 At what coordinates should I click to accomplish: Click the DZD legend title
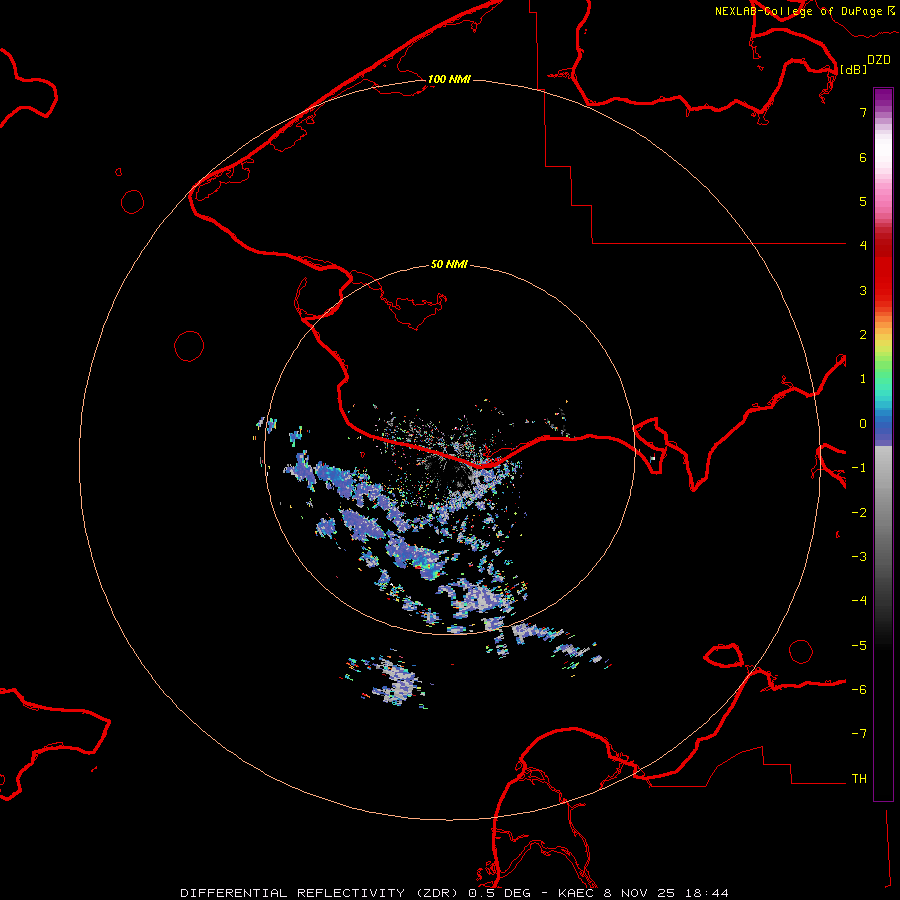pyautogui.click(x=879, y=60)
